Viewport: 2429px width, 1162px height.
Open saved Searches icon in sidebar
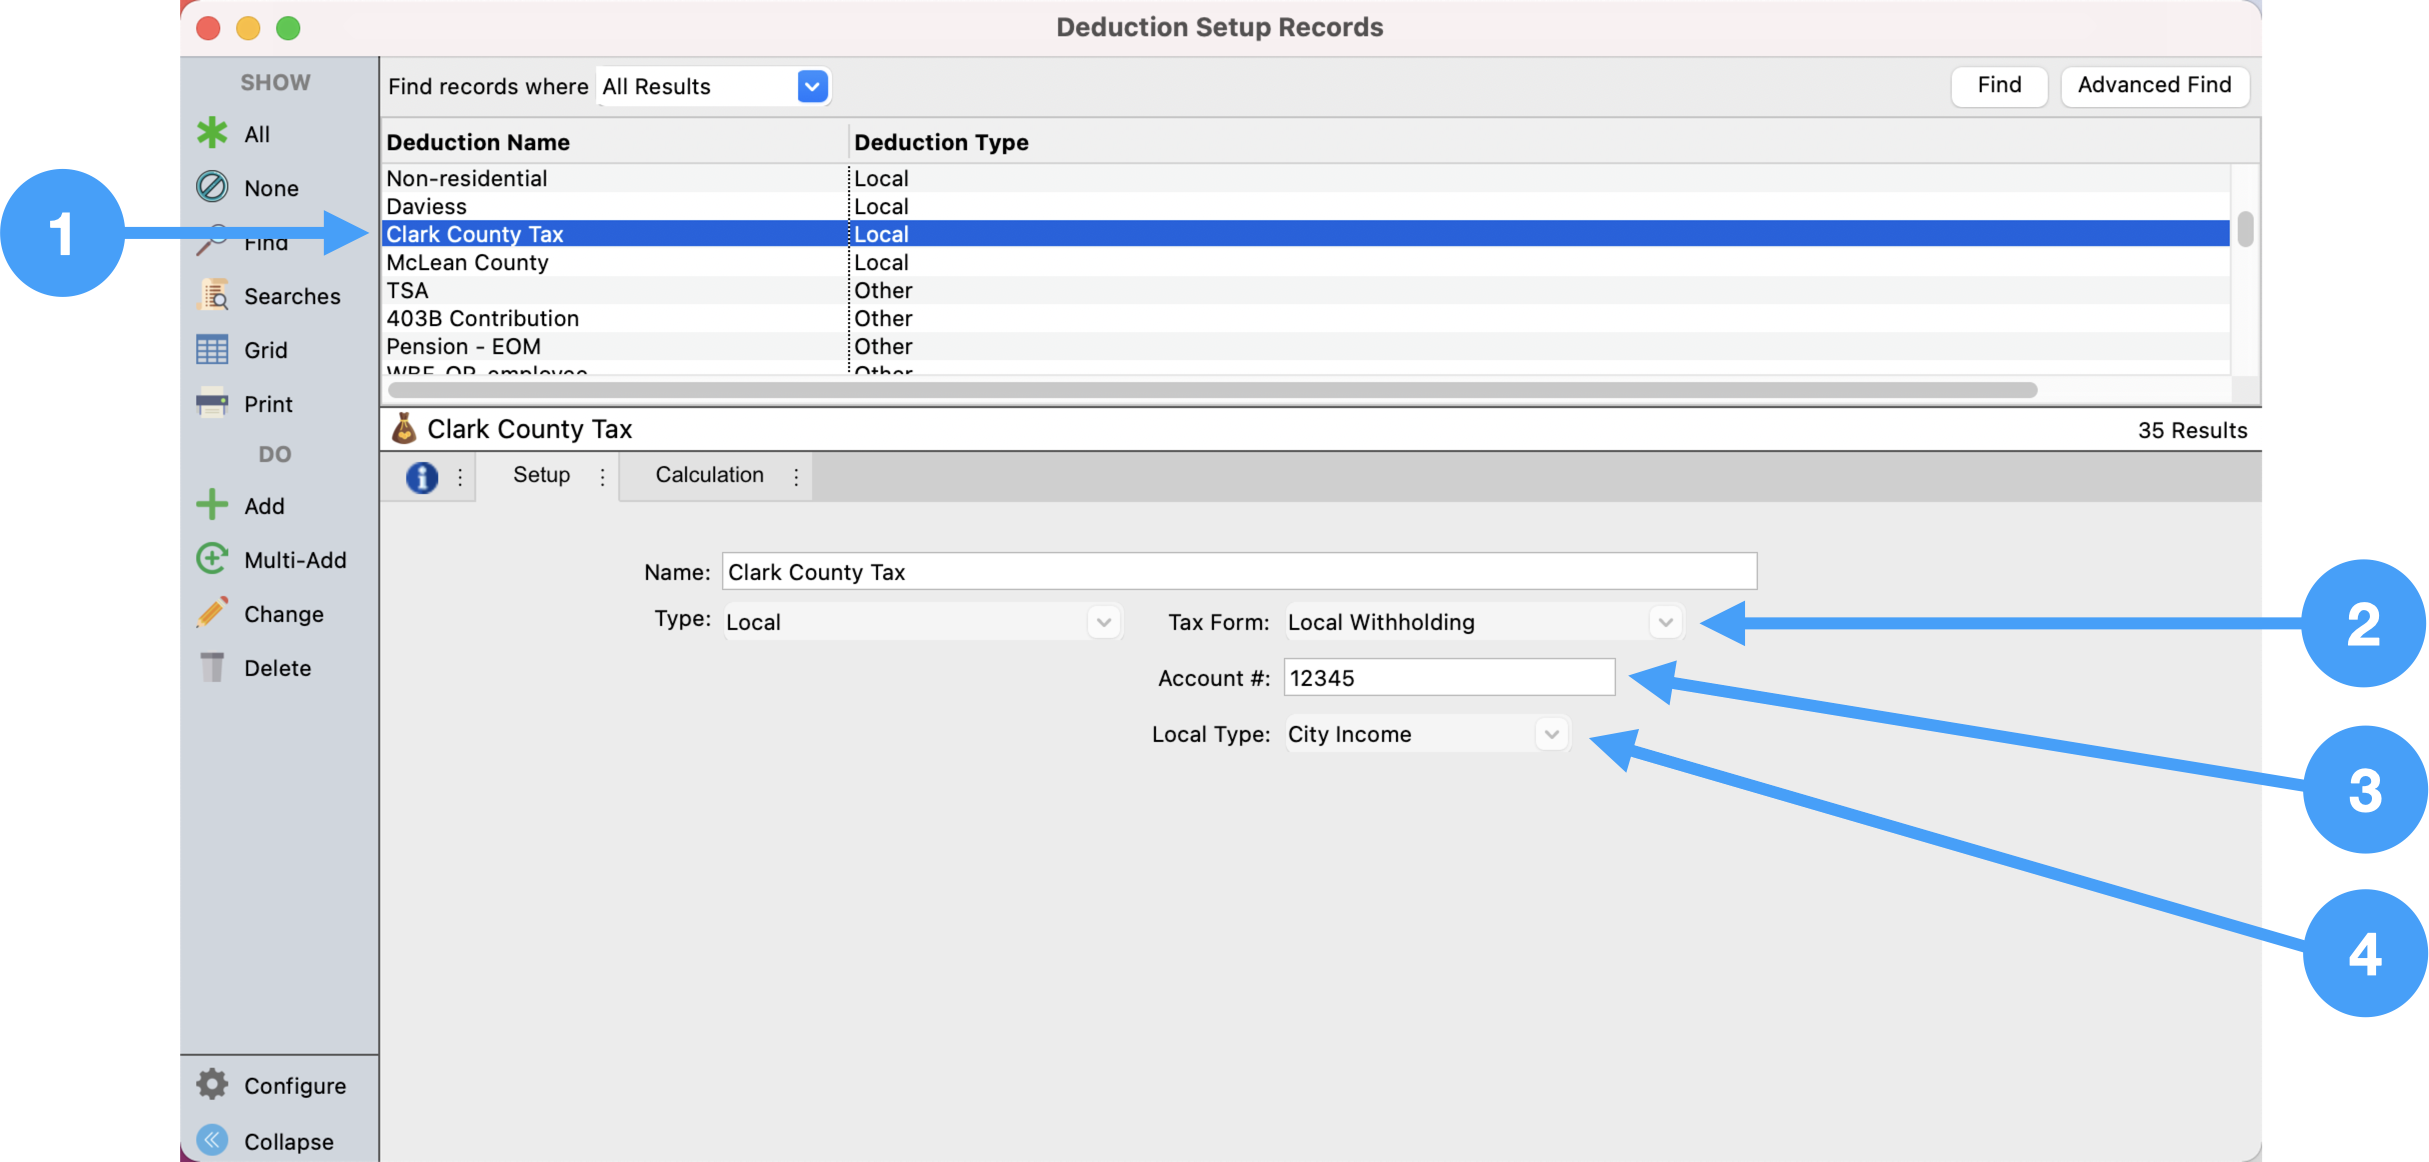pos(212,296)
